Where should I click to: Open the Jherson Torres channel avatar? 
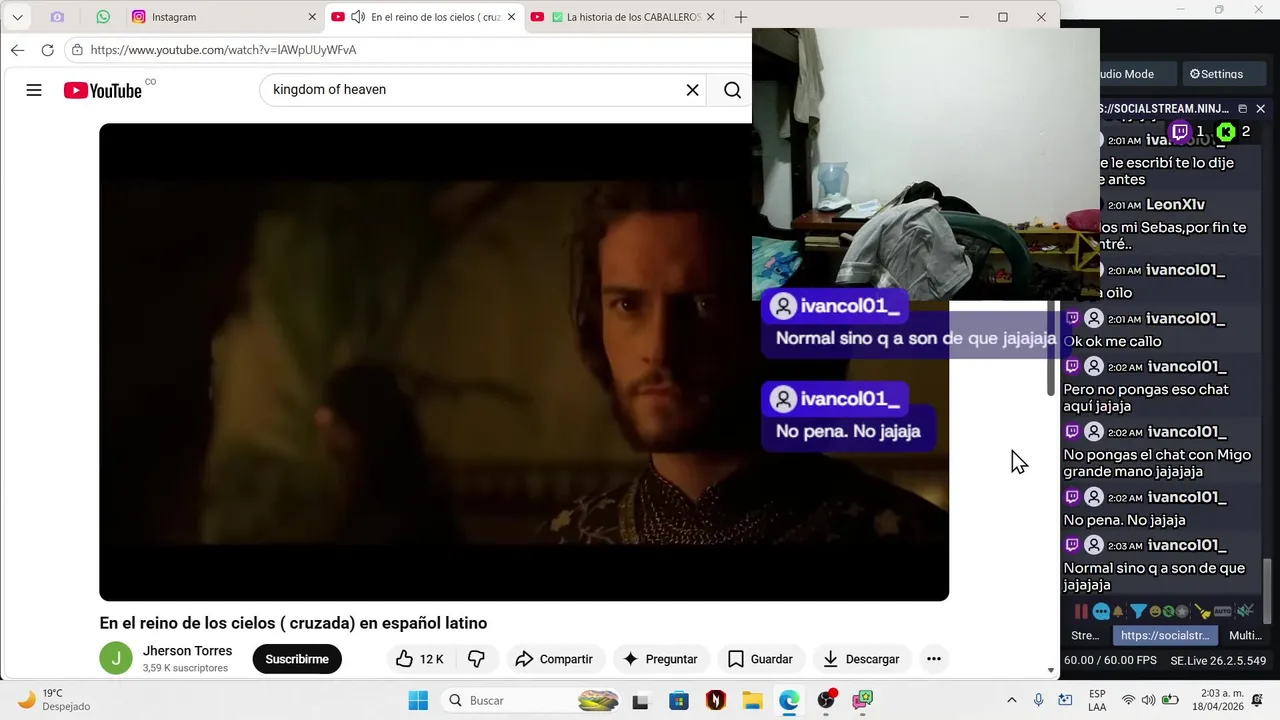pyautogui.click(x=116, y=658)
